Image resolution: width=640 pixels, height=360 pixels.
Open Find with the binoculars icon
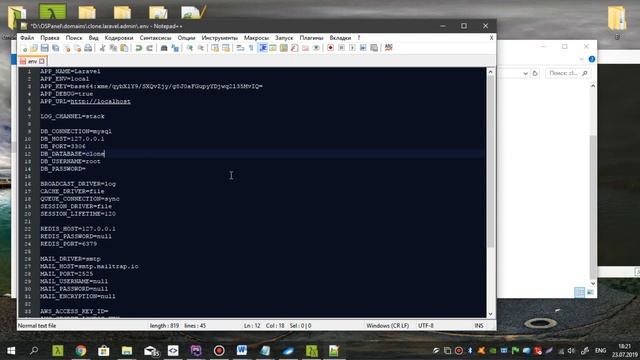click(164, 48)
